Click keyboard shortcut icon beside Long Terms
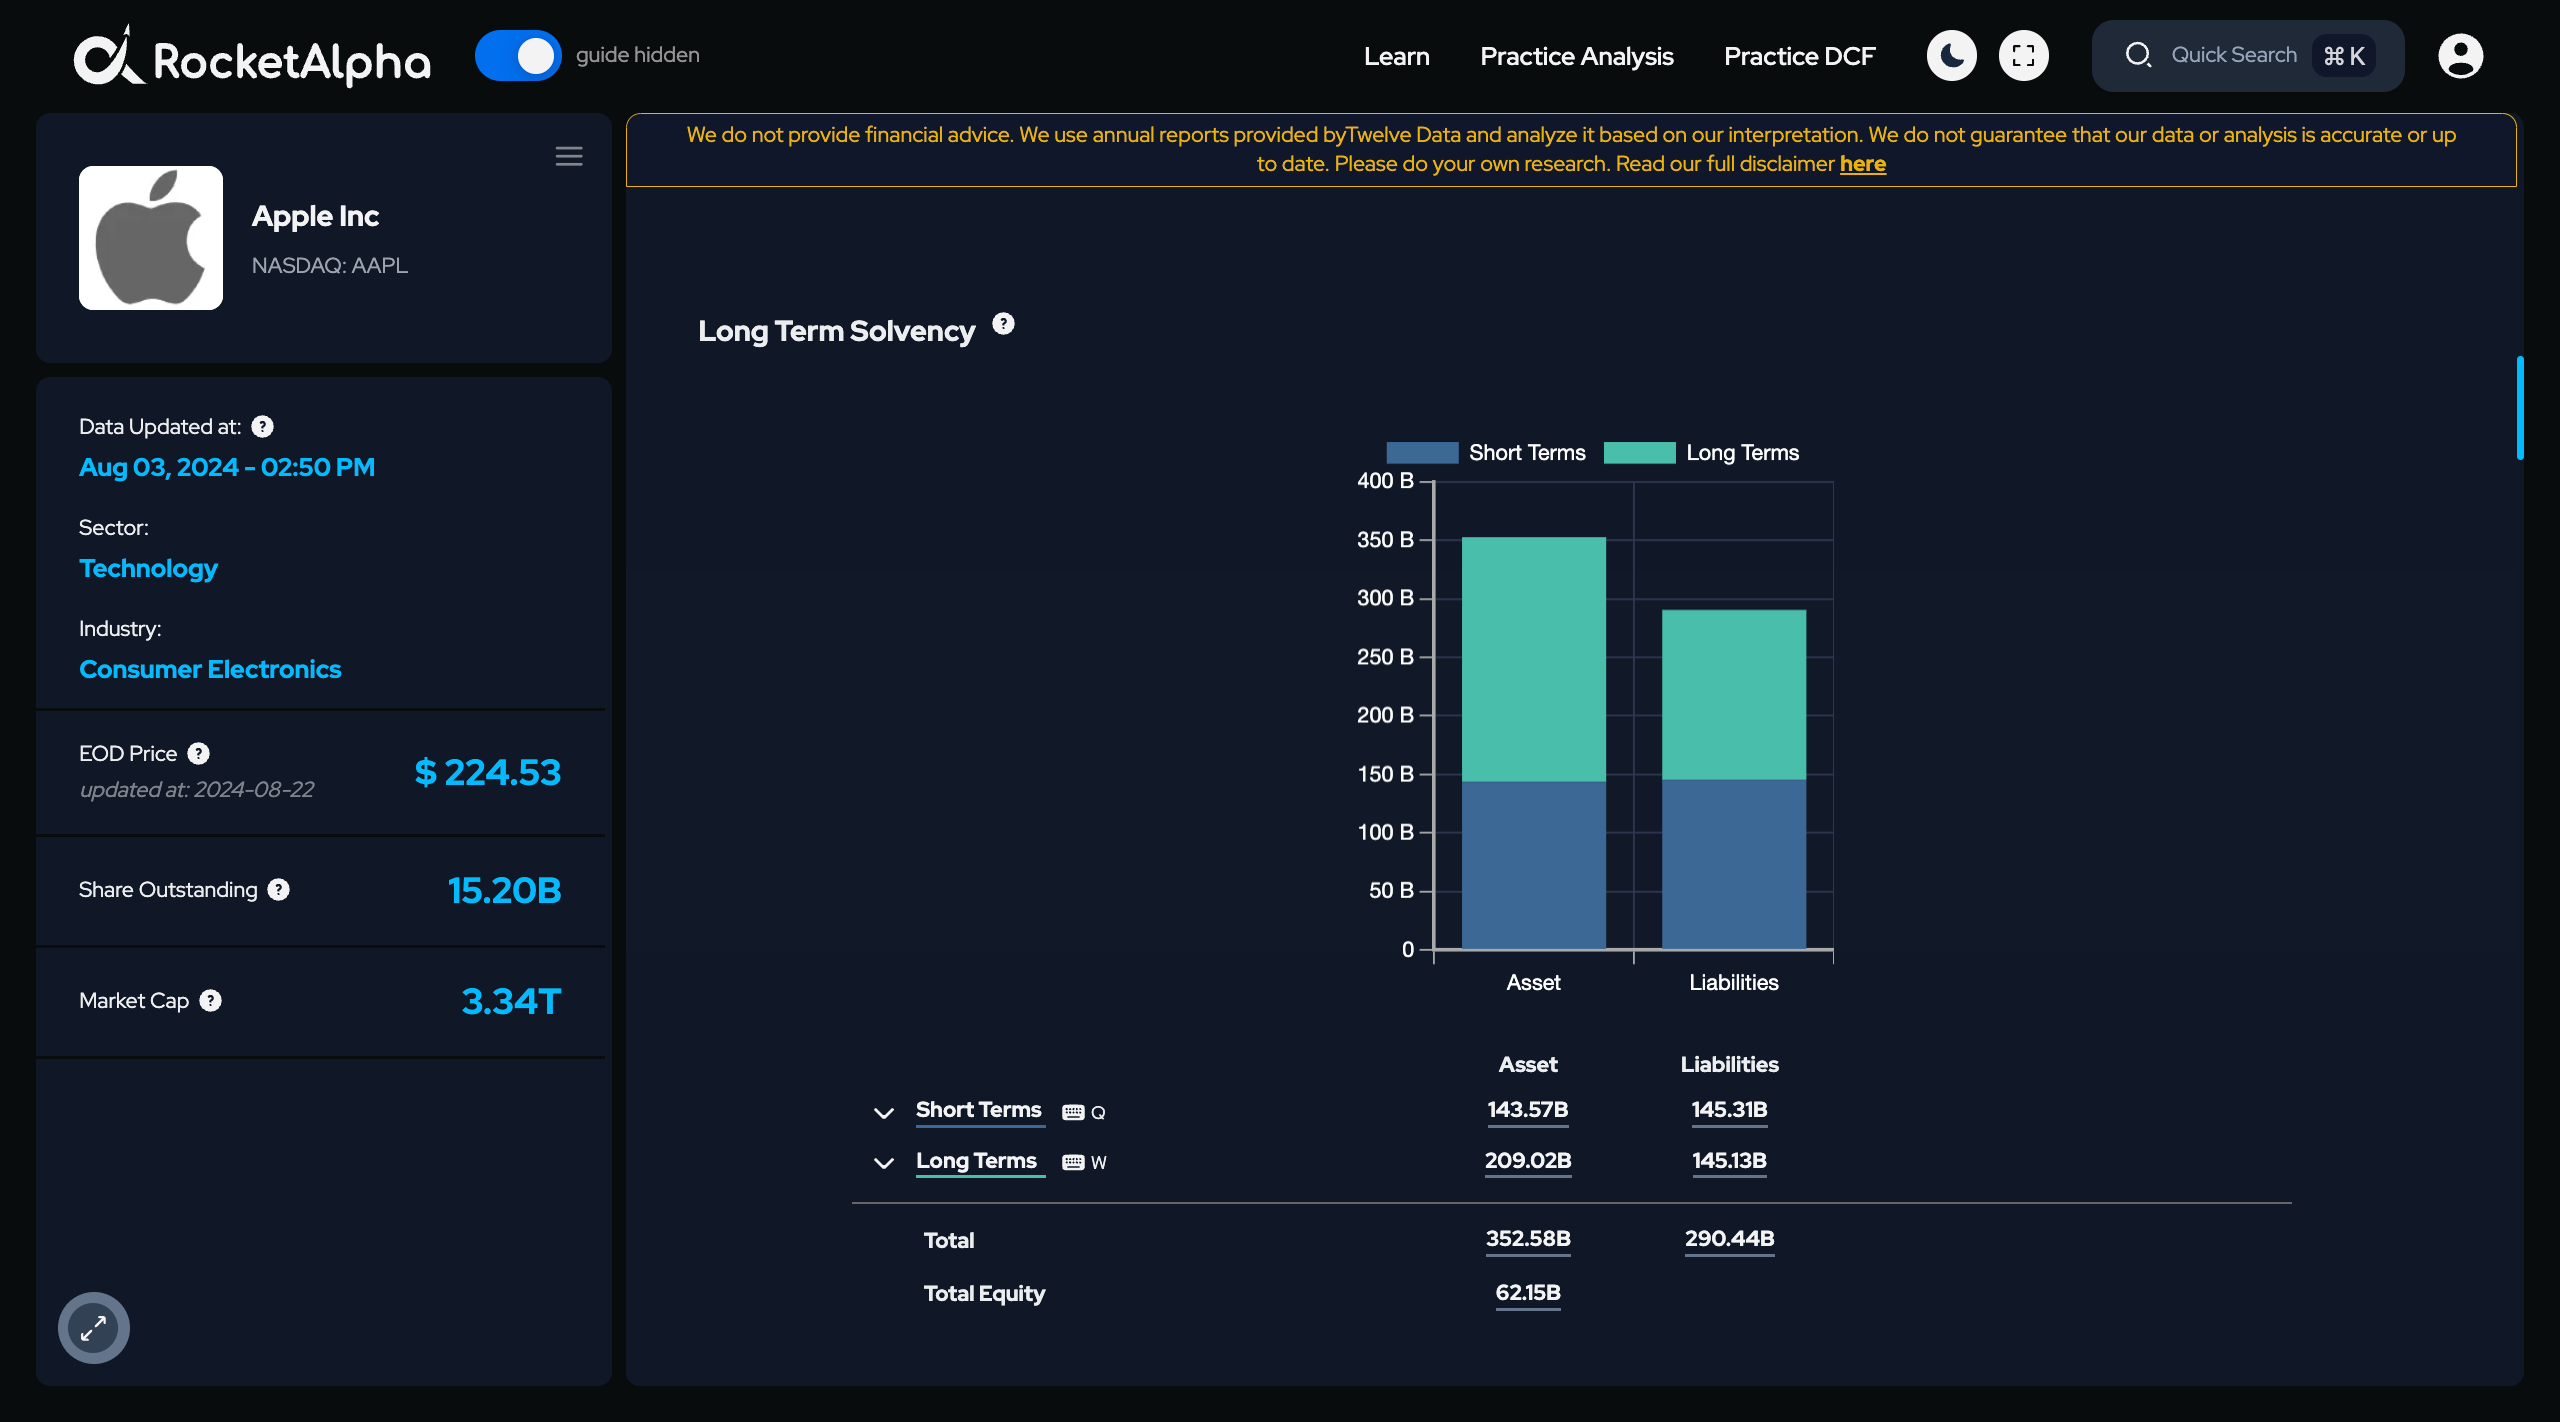This screenshot has height=1422, width=2560. click(x=1073, y=1163)
